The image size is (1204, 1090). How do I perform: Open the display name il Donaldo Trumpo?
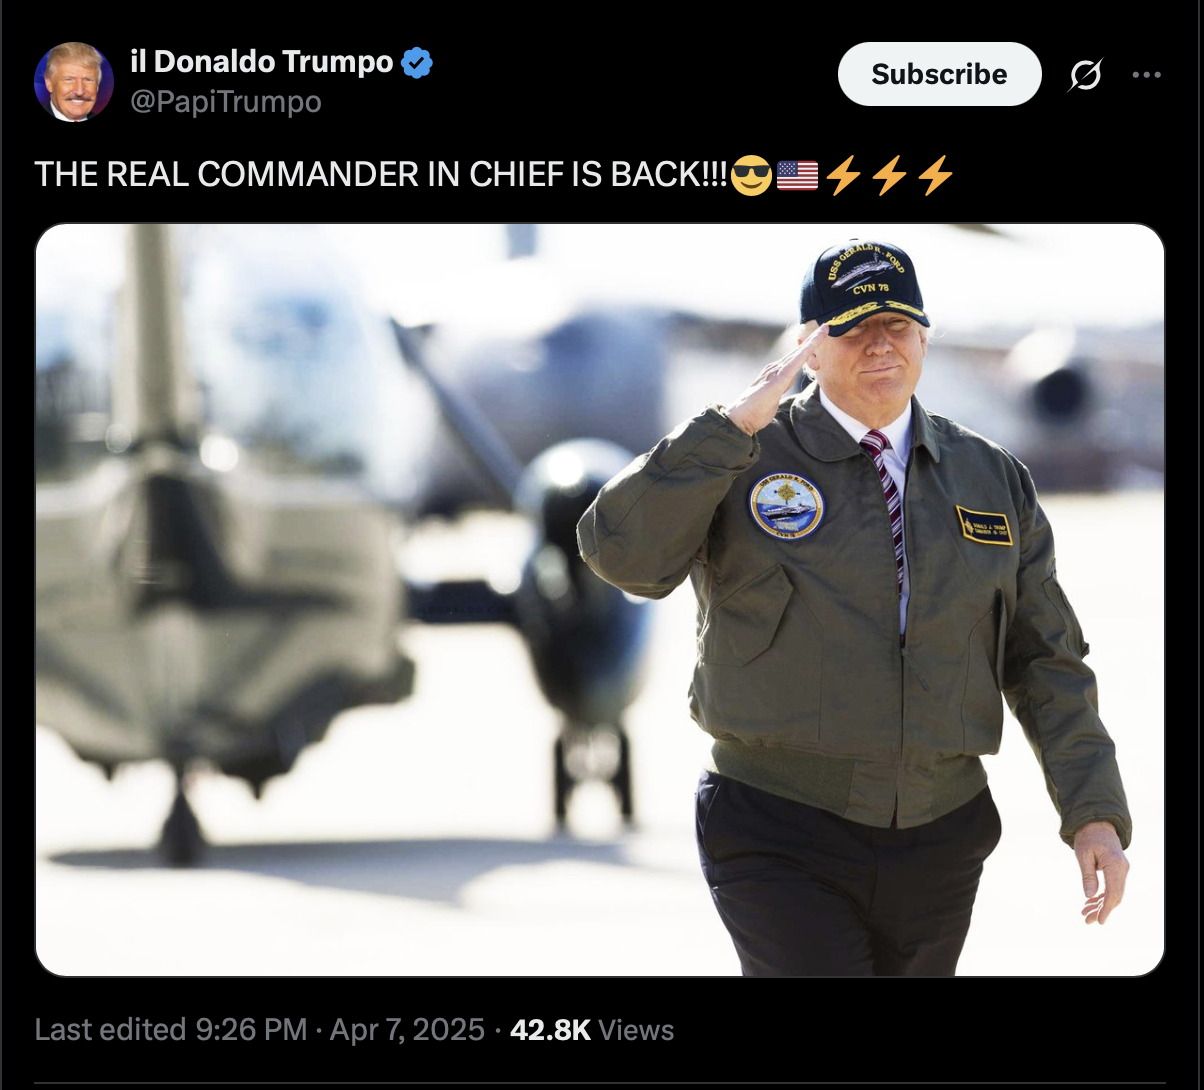click(262, 62)
